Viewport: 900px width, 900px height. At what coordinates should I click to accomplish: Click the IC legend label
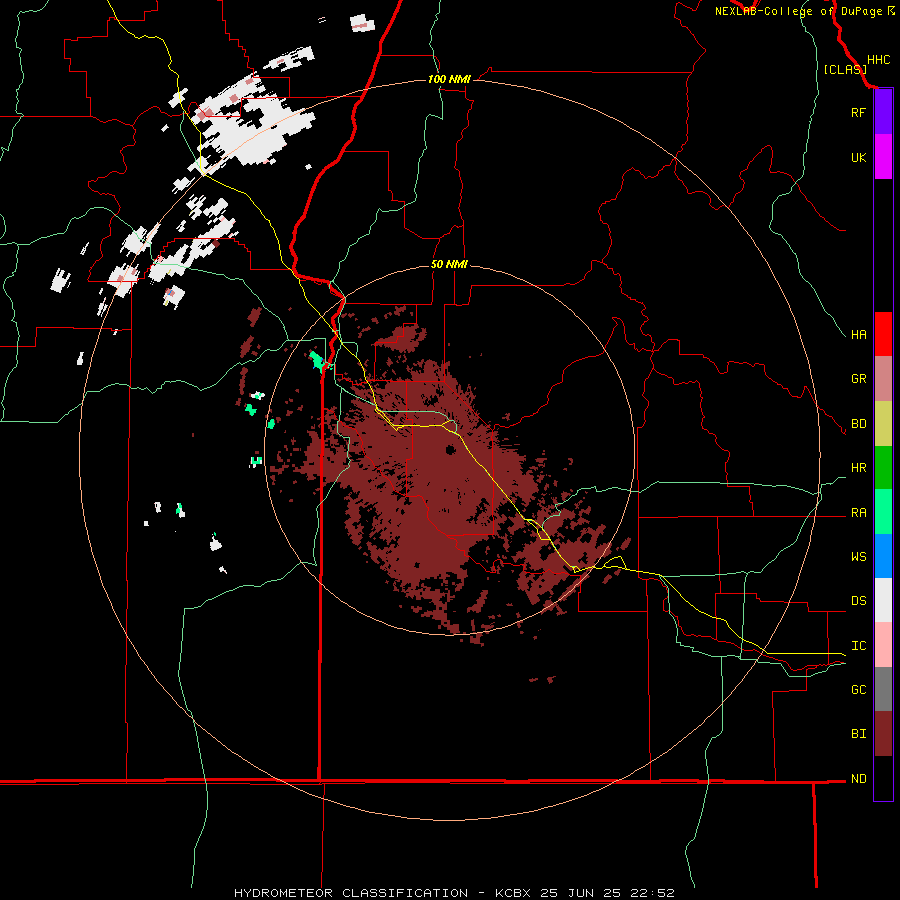point(858,646)
